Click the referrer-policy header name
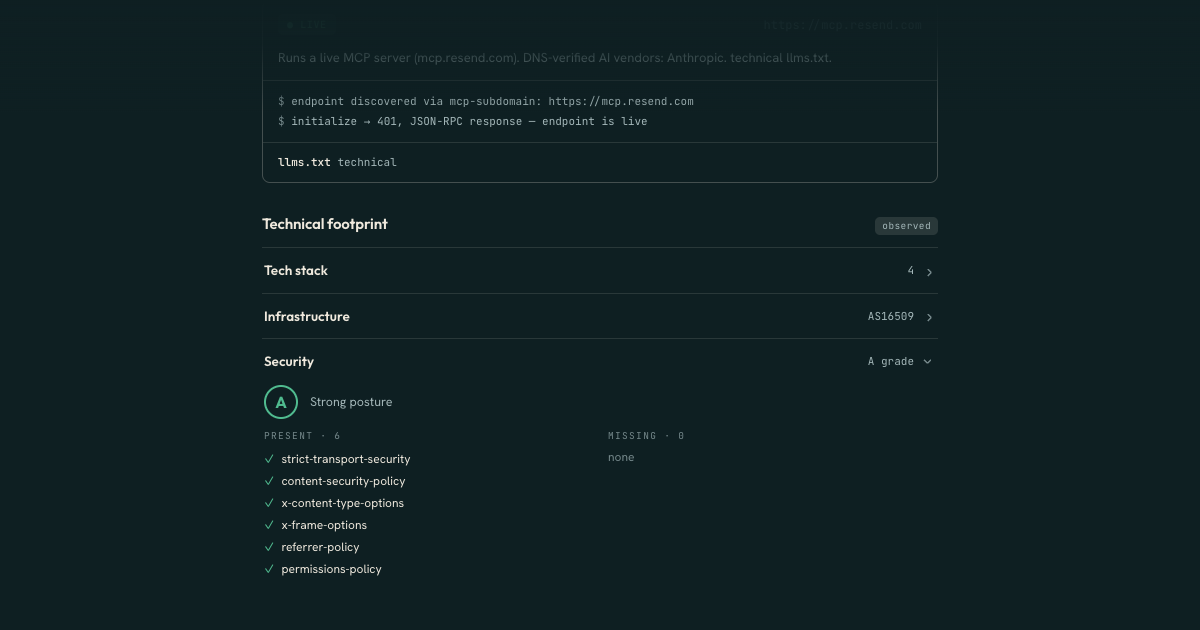This screenshot has width=1200, height=630. coord(320,547)
